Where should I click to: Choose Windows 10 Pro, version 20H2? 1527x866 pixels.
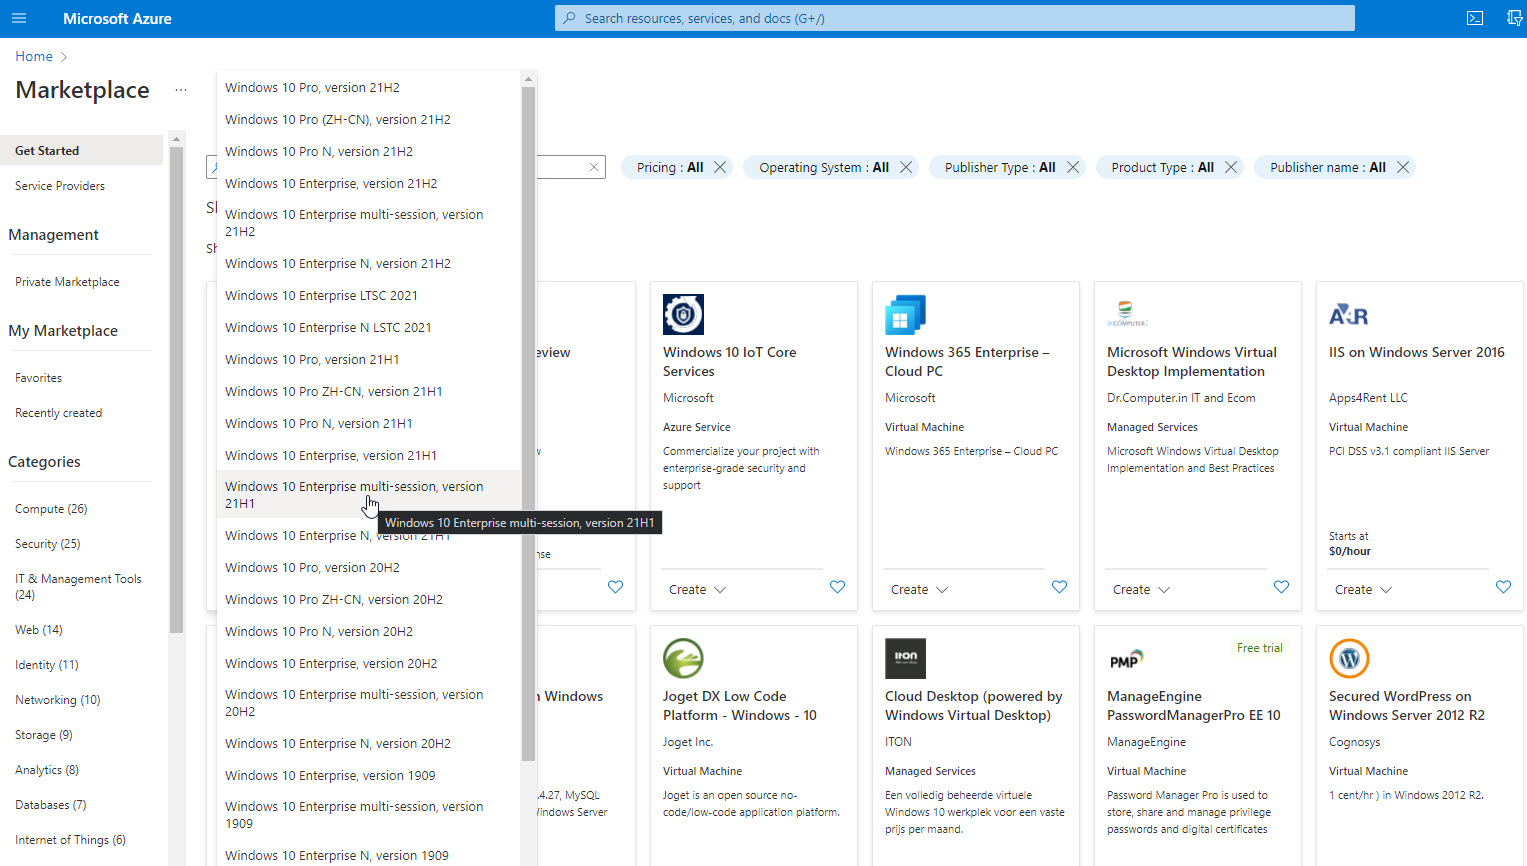[312, 568]
